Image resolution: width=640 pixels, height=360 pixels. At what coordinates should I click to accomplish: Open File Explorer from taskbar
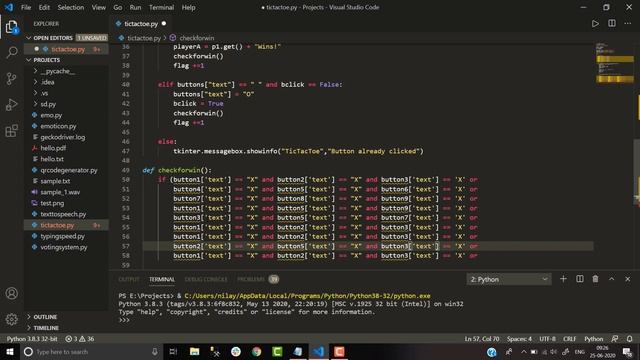tap(194, 351)
